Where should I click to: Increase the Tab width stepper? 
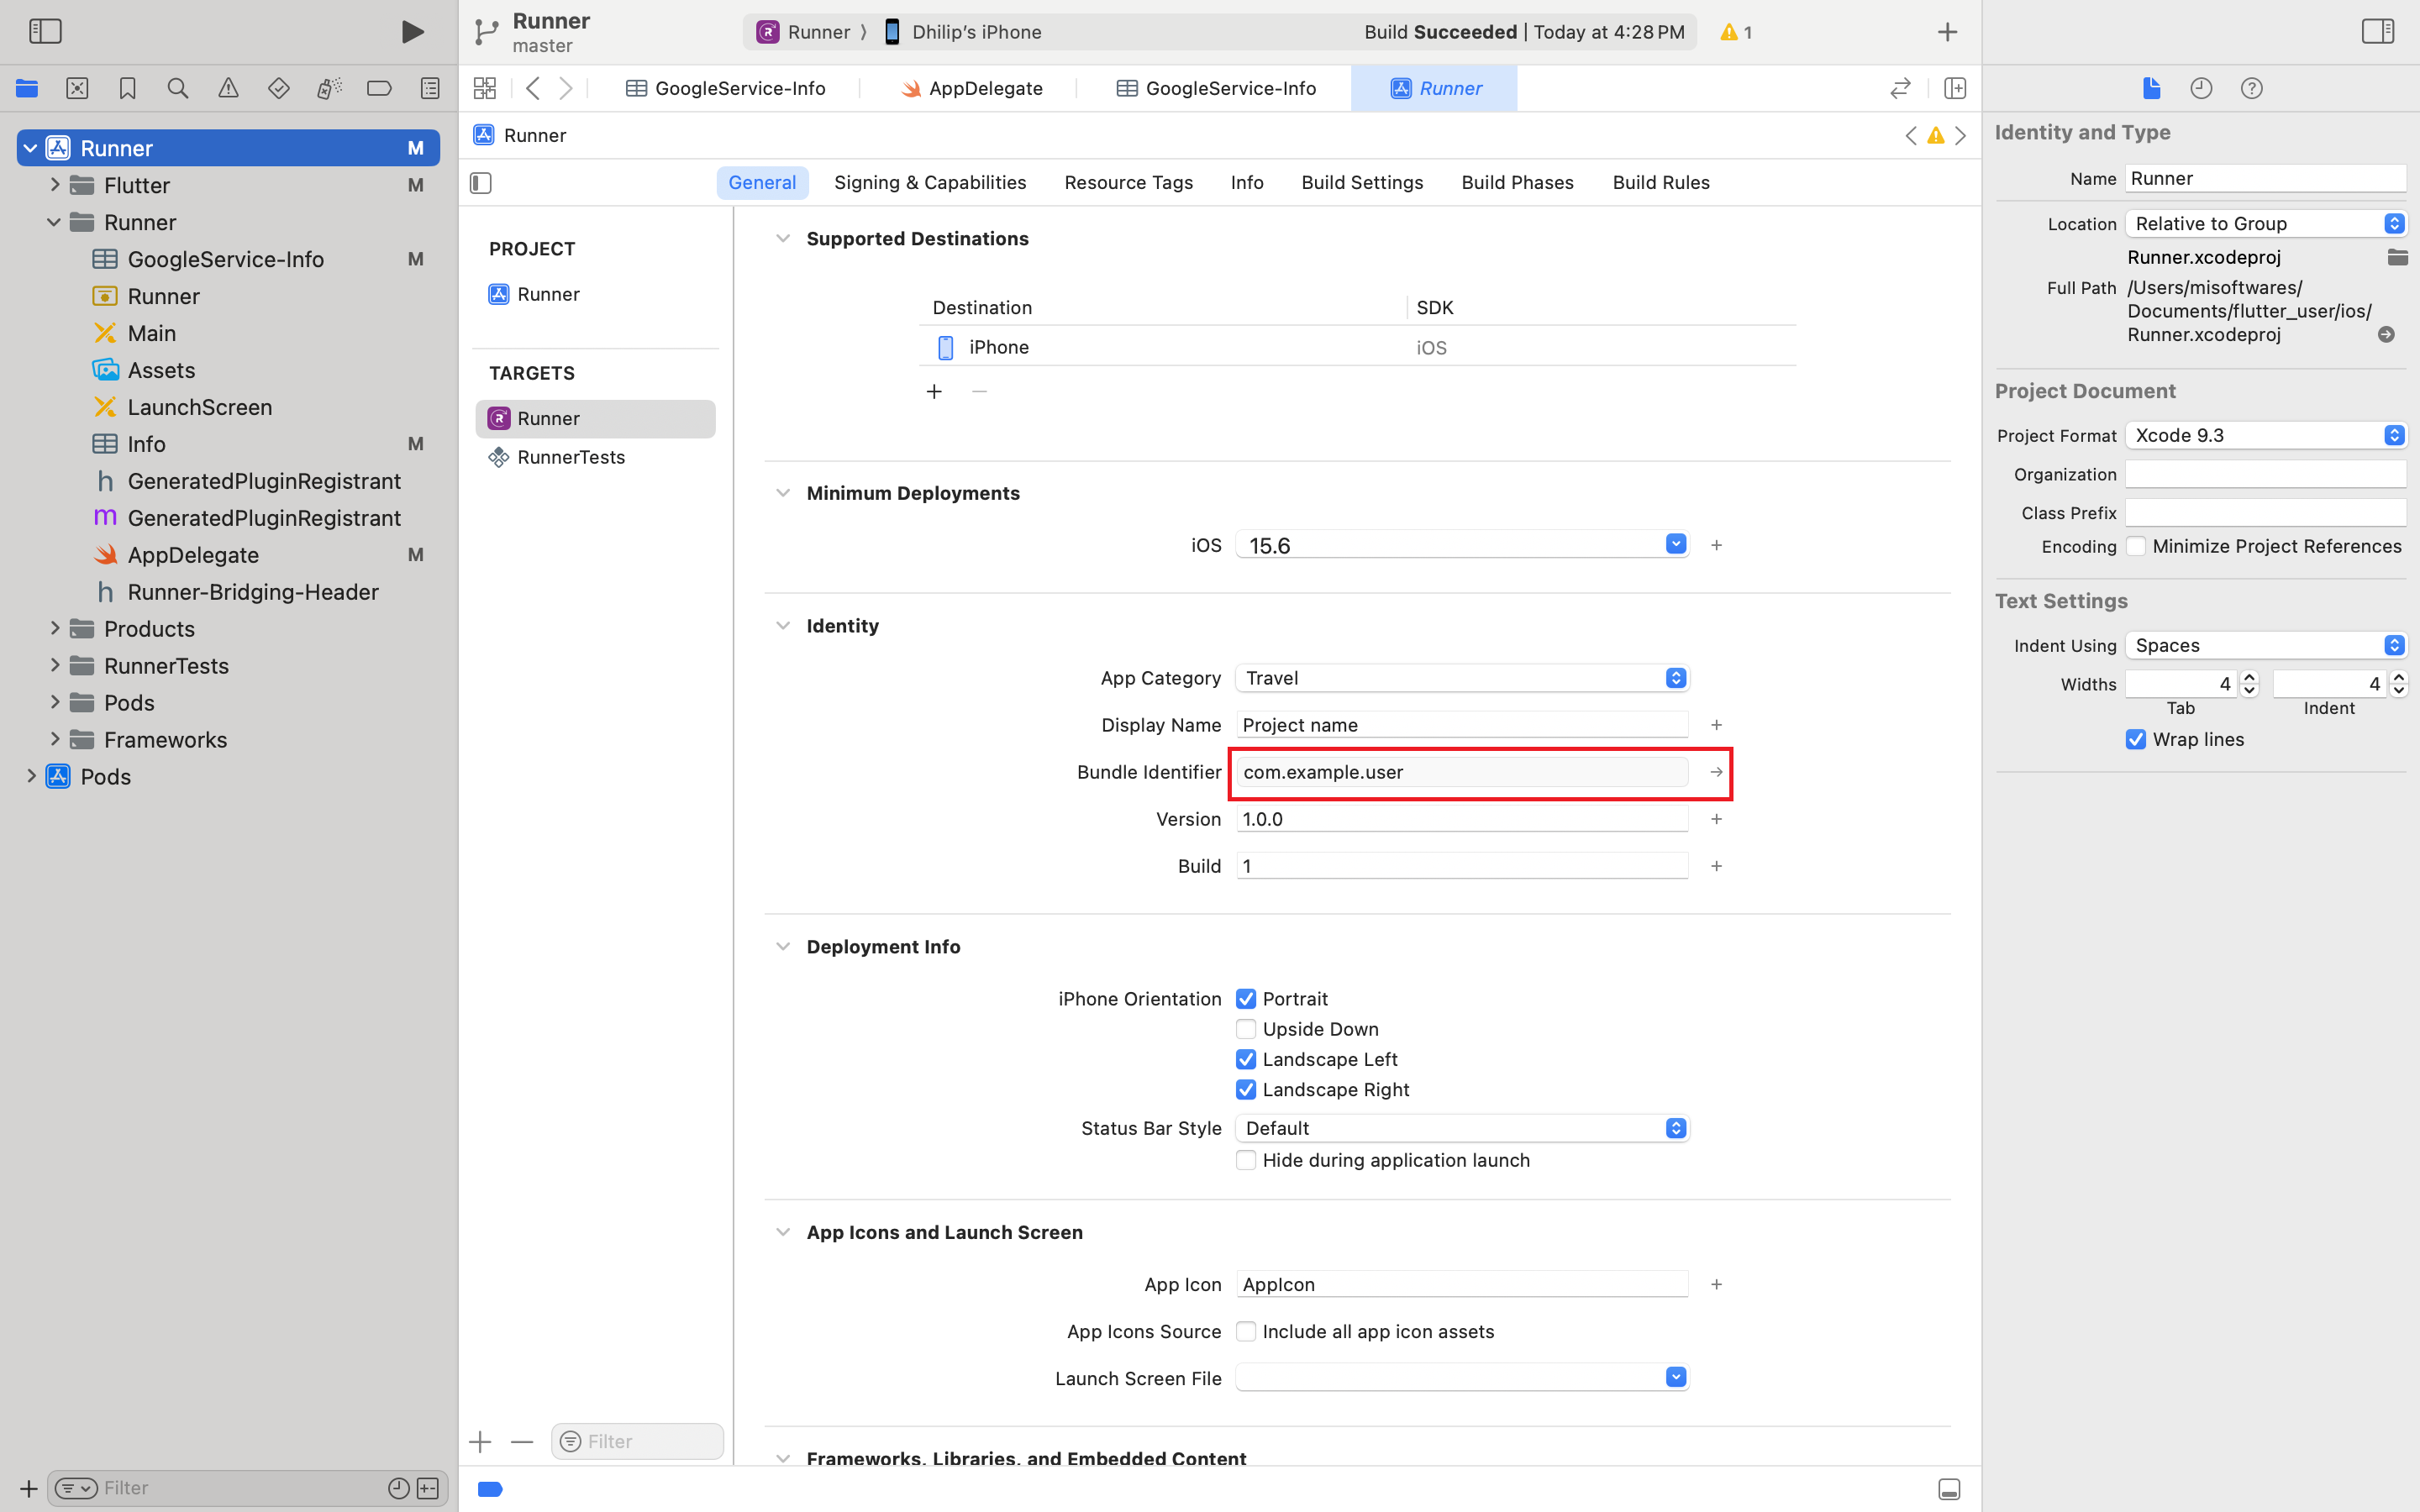(x=2250, y=677)
